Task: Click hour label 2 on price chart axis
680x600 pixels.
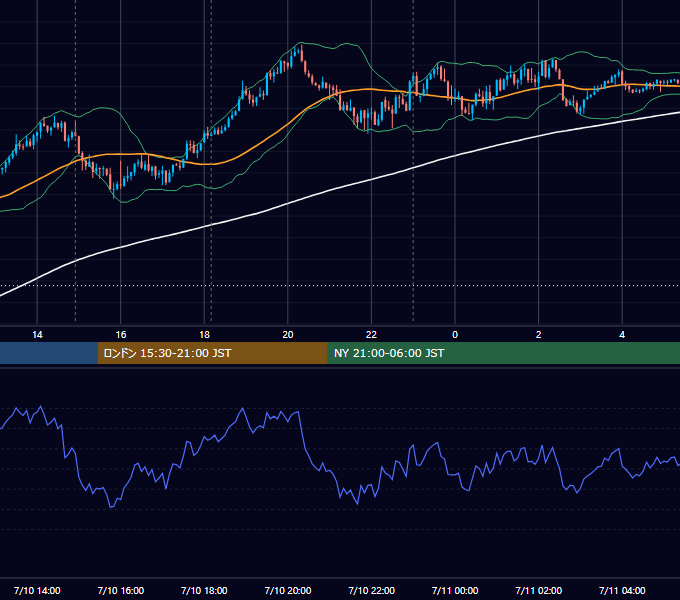Action: click(x=538, y=335)
